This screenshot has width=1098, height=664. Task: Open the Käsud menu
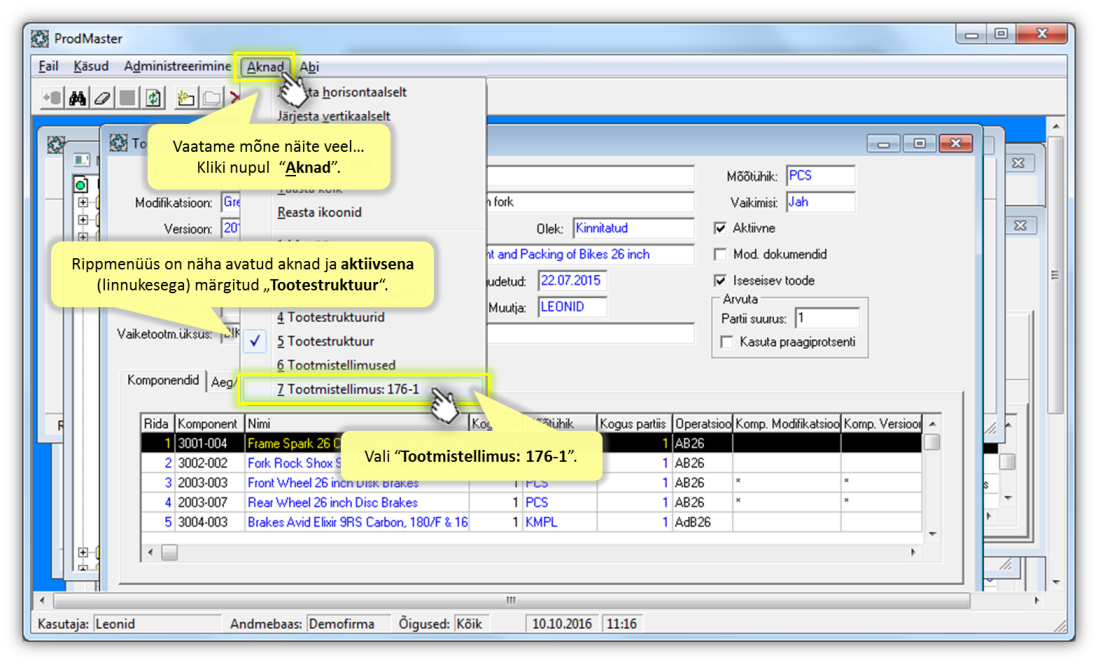coord(91,66)
